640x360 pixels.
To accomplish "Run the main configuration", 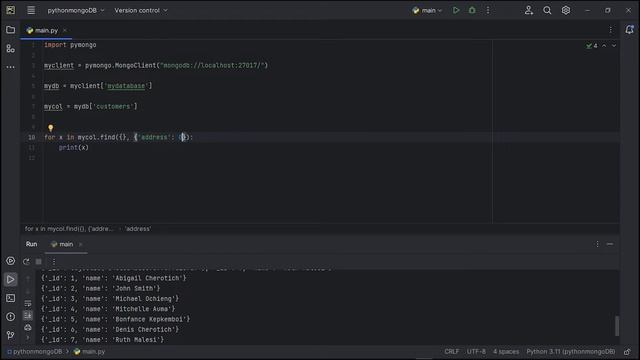I will 456,10.
